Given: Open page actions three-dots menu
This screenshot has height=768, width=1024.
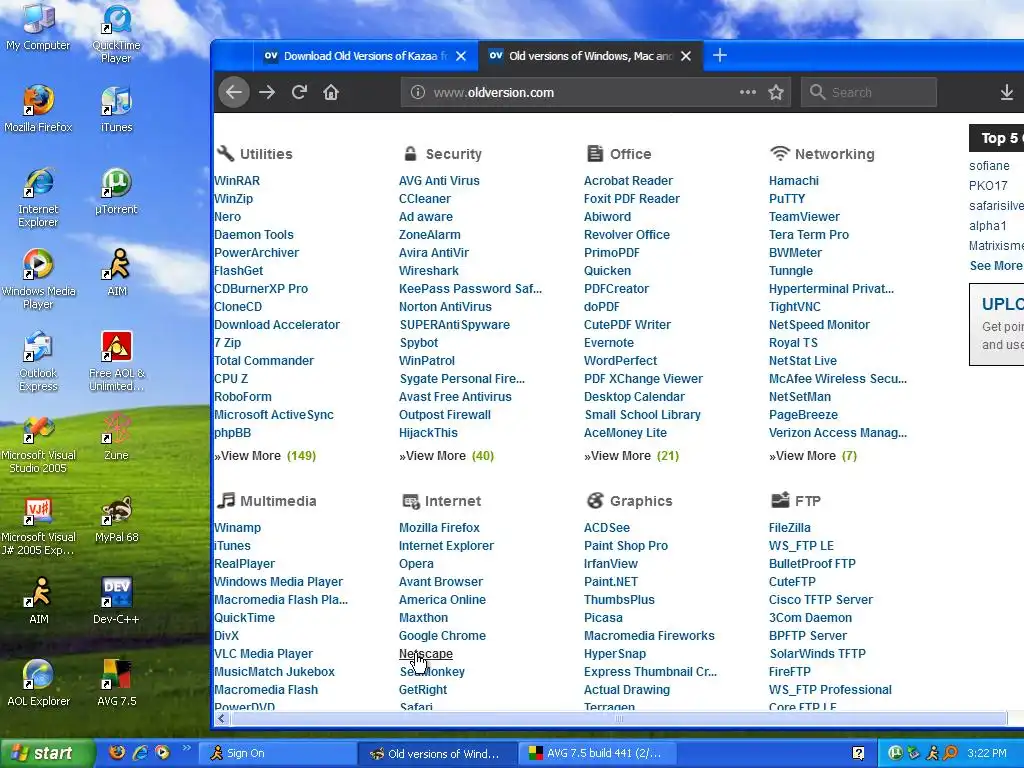Looking at the screenshot, I should pyautogui.click(x=748, y=92).
